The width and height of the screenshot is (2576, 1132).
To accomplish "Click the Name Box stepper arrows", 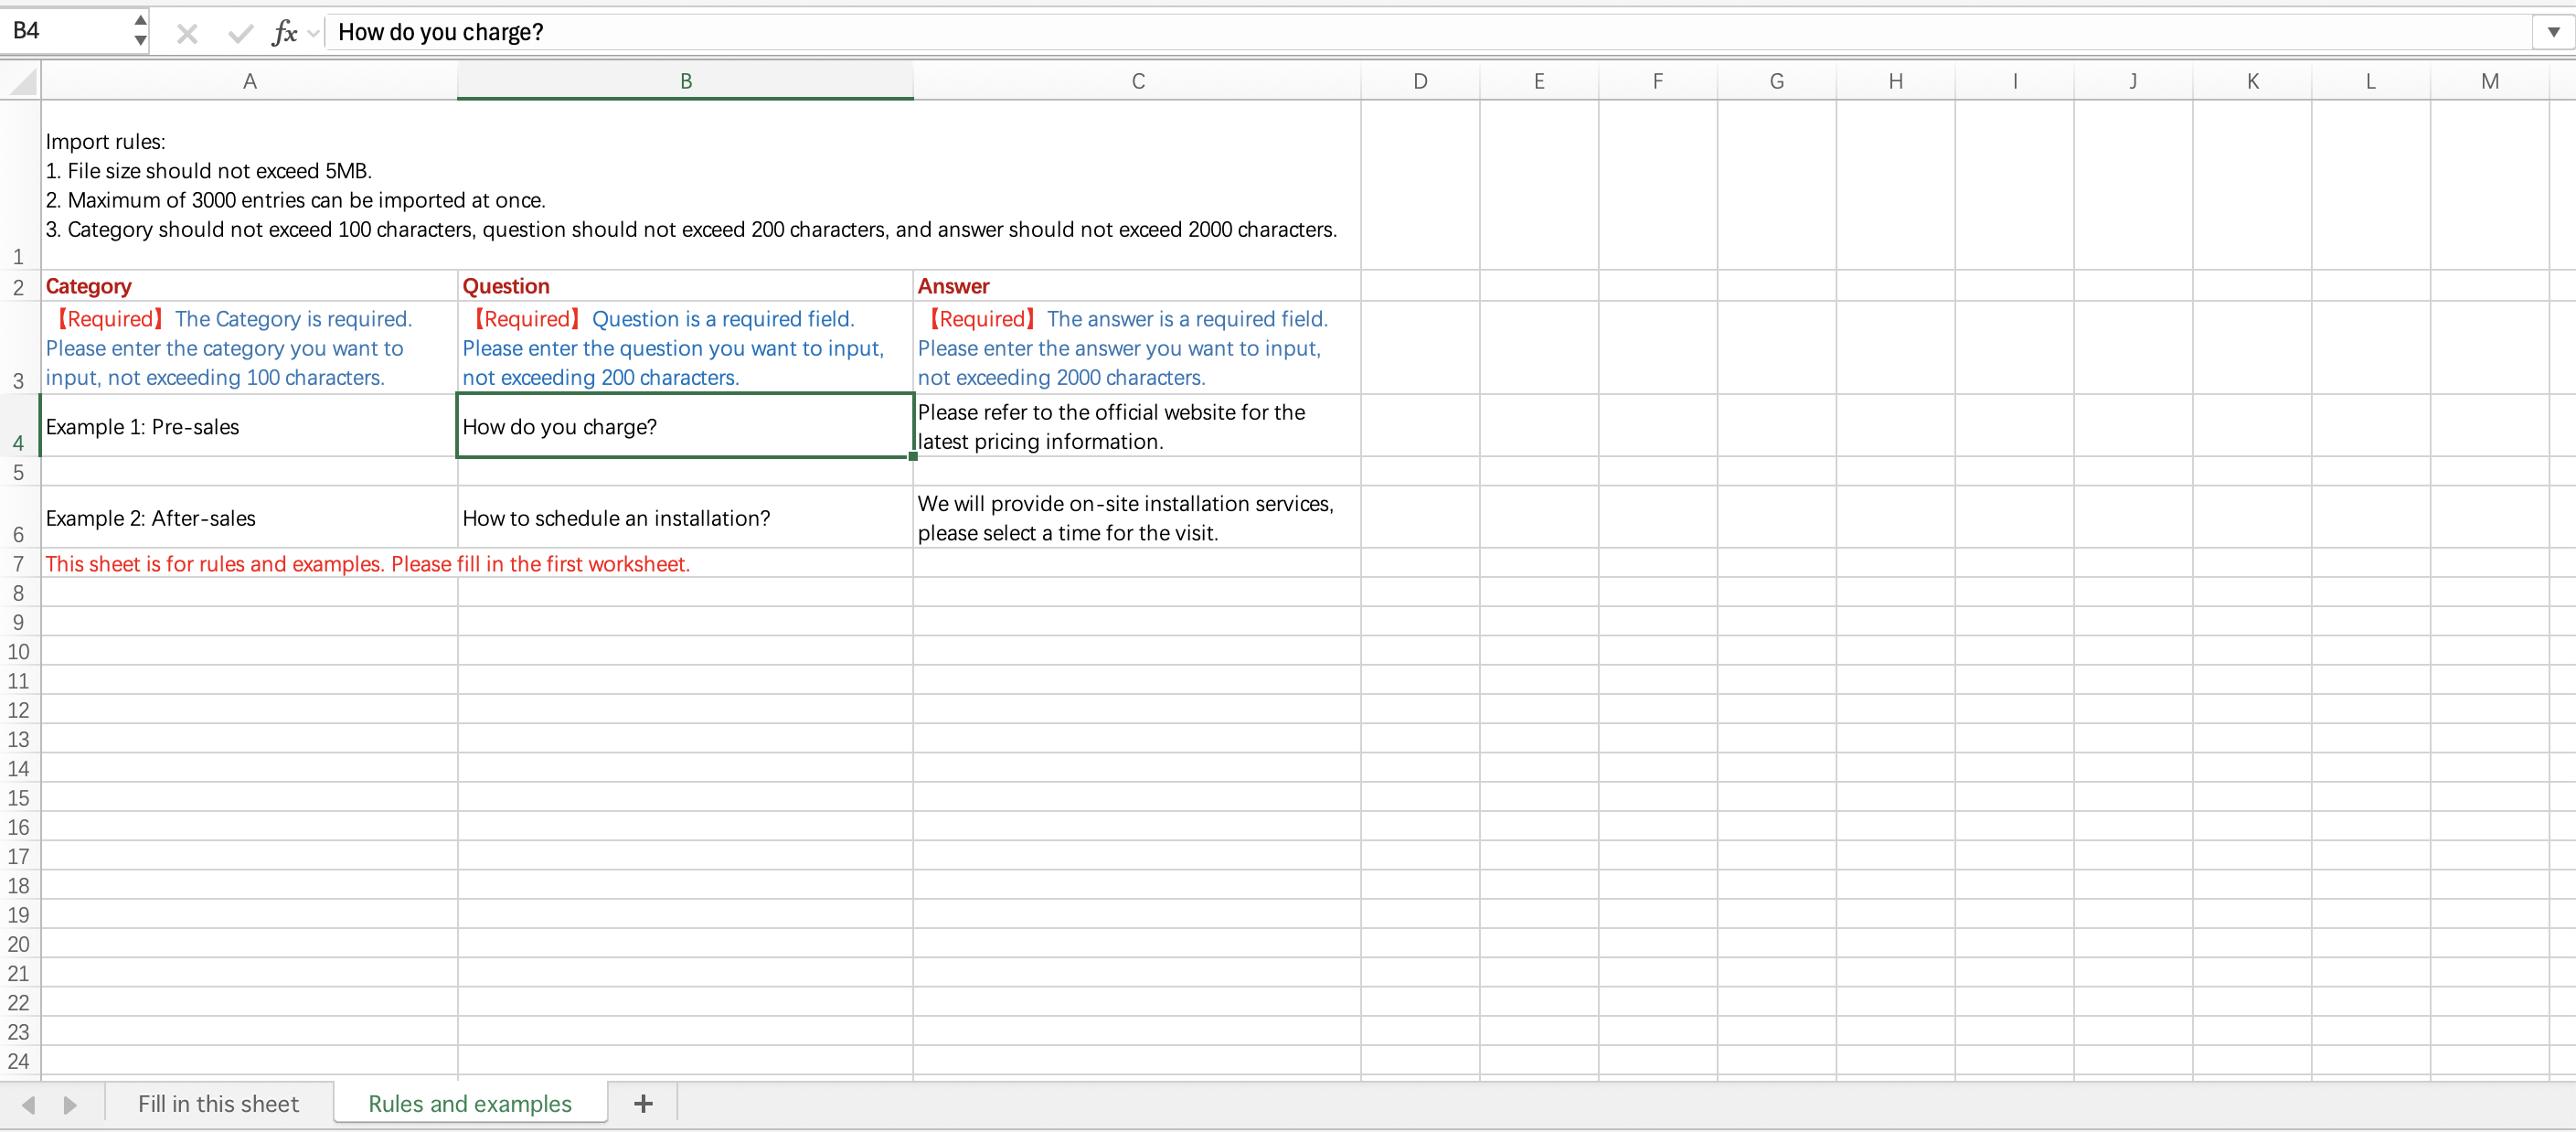I will pyautogui.click(x=140, y=31).
